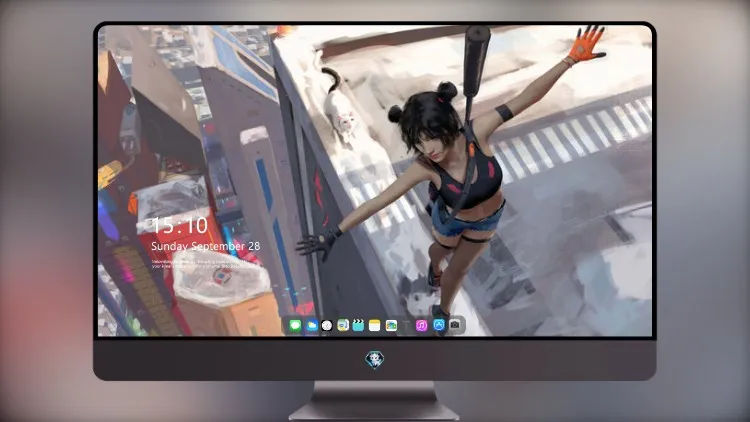Image resolution: width=750 pixels, height=422 pixels.
Task: Click the Sunday September 28 date text
Action: click(206, 246)
